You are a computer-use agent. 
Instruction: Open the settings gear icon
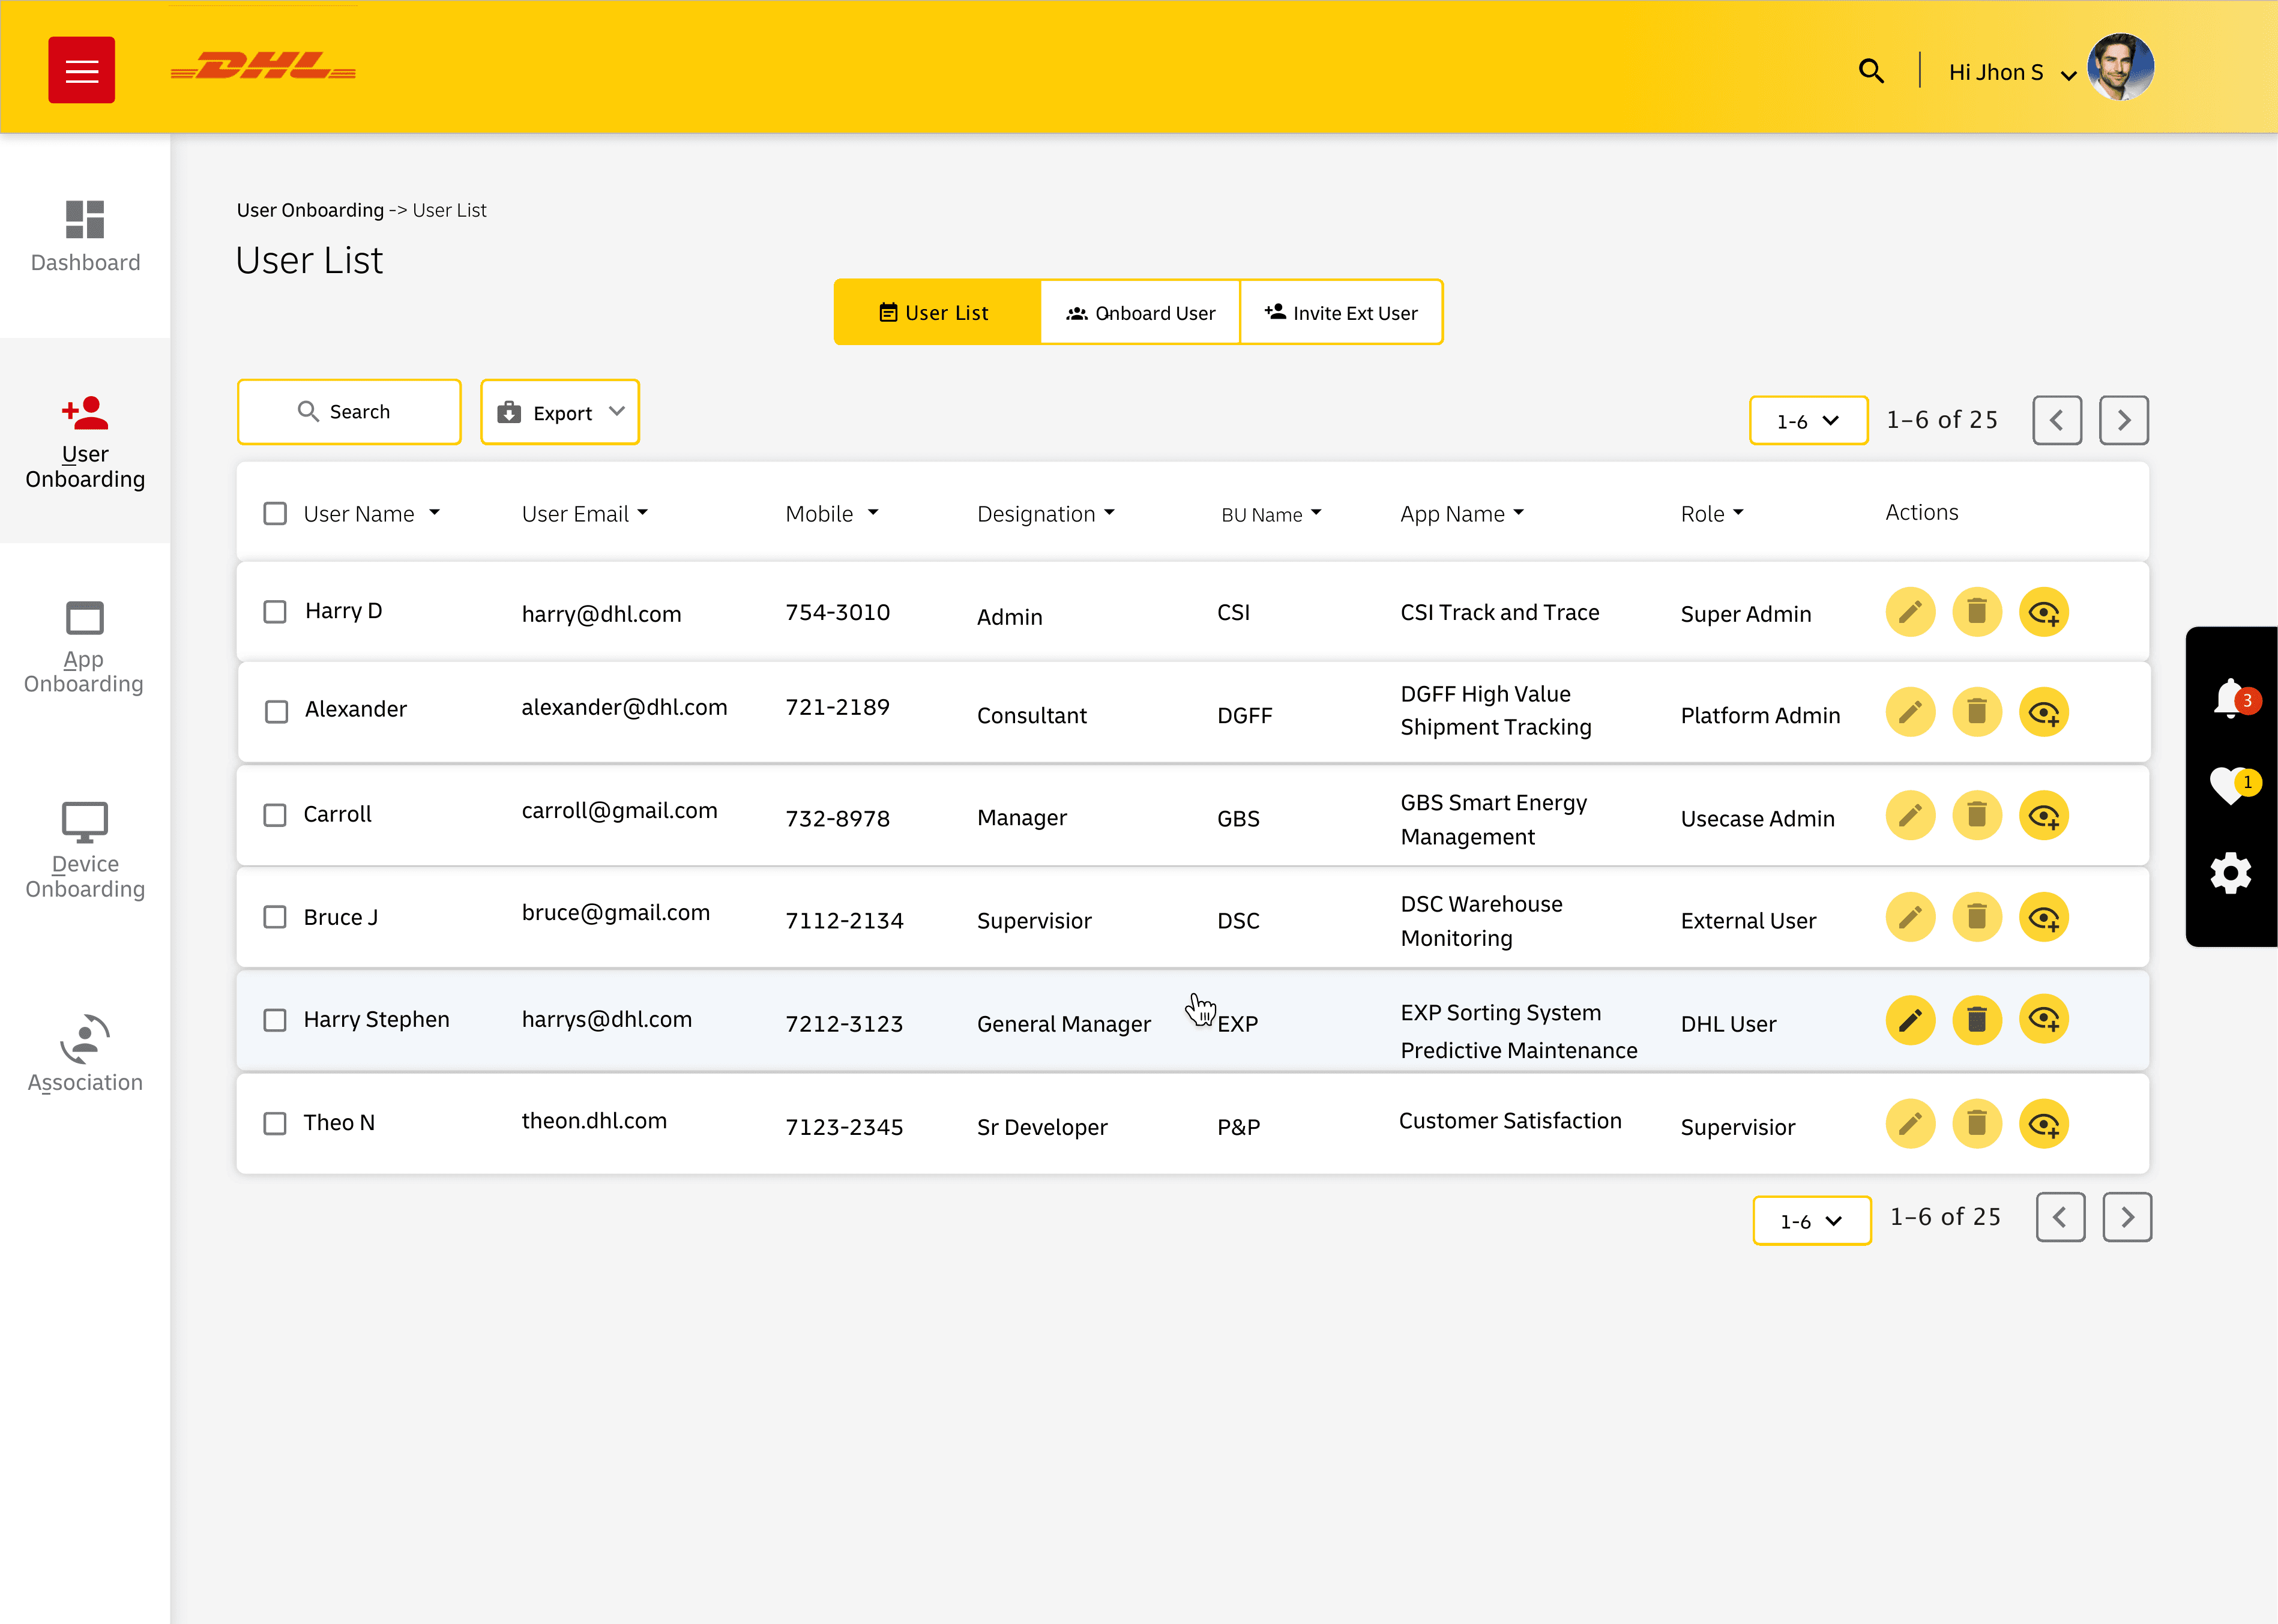tap(2231, 874)
